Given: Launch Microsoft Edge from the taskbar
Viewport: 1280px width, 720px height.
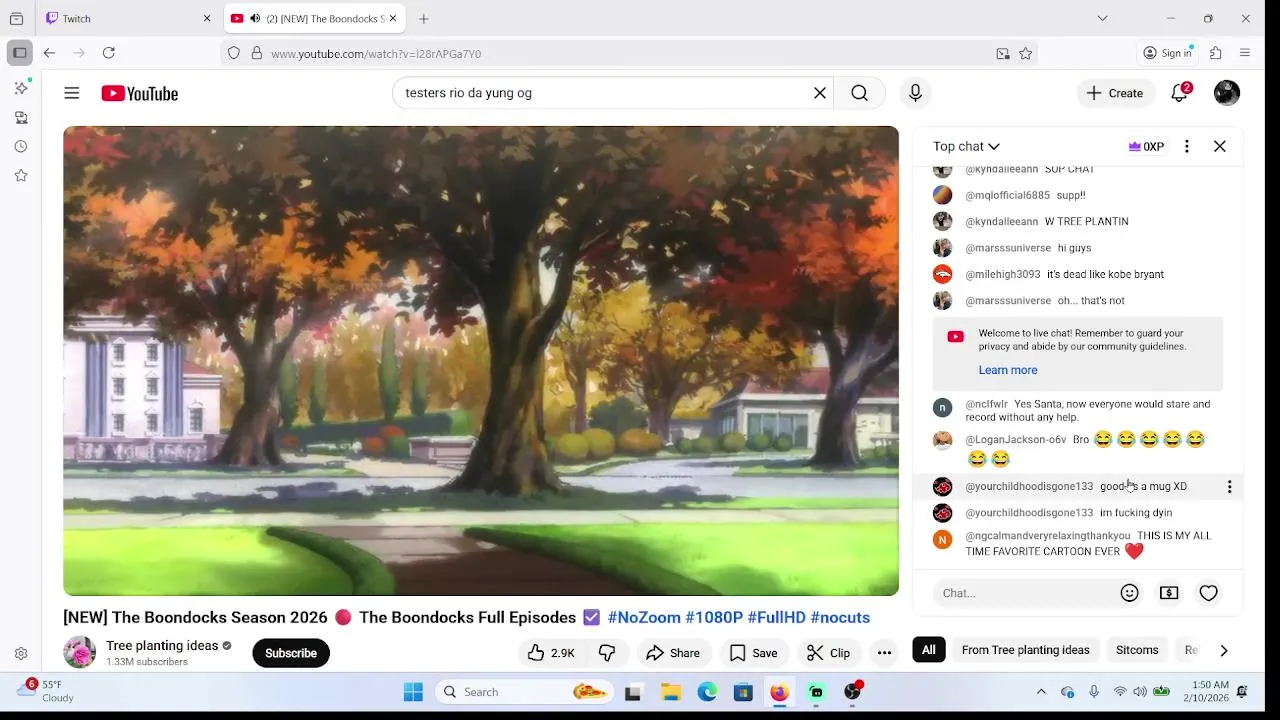Looking at the screenshot, I should 707,692.
